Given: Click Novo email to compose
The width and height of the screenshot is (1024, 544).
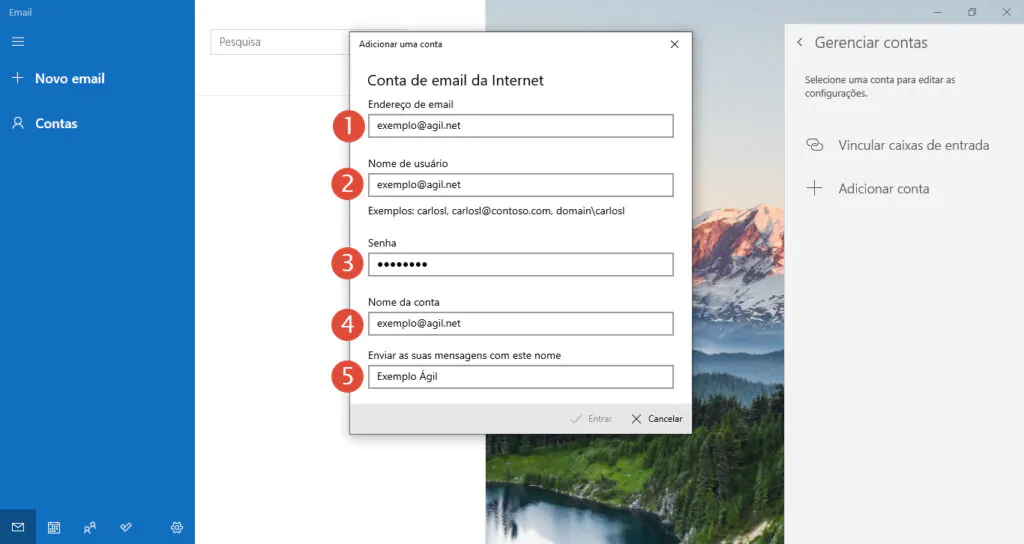Looking at the screenshot, I should [x=70, y=78].
